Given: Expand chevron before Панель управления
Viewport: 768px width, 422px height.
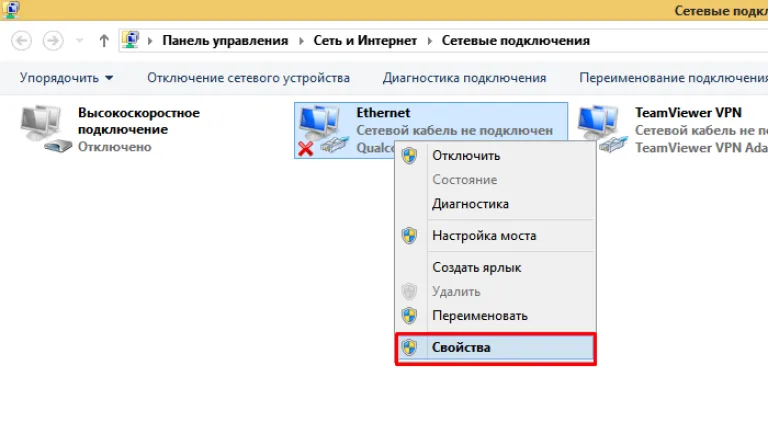Looking at the screenshot, I should click(x=150, y=41).
